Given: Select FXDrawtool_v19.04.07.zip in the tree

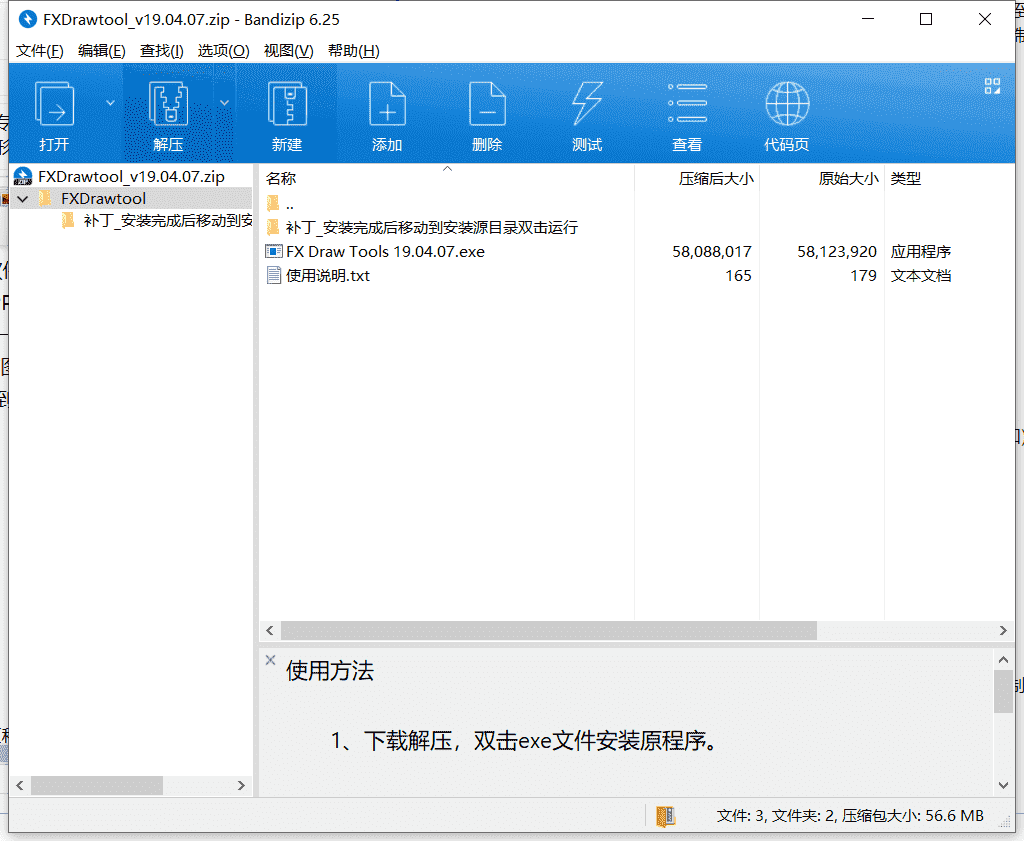Looking at the screenshot, I should 131,176.
